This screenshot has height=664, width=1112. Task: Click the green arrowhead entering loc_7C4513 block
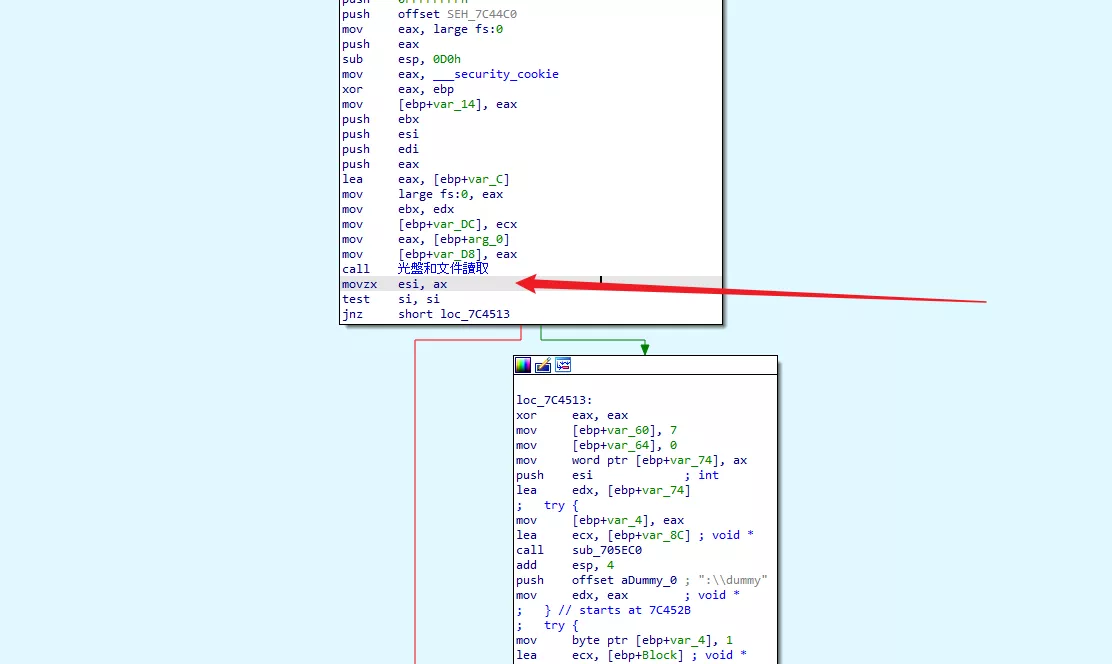coord(645,349)
